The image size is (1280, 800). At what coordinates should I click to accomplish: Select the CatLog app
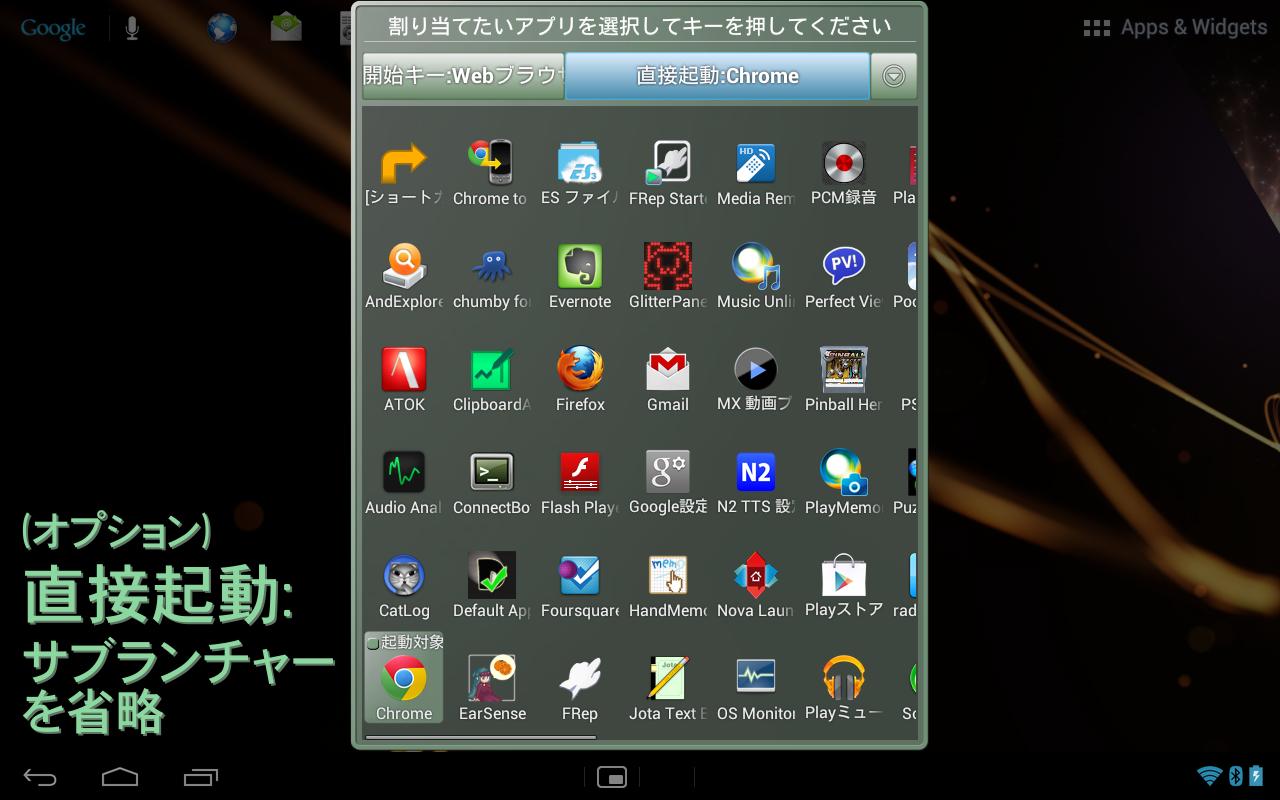404,575
